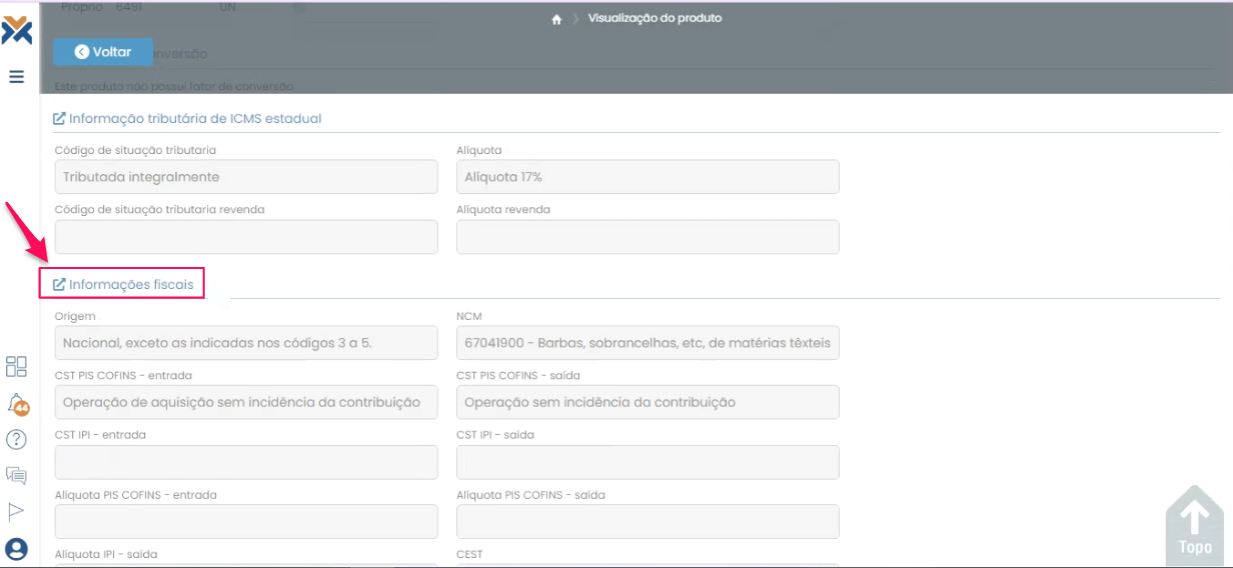Click the Origem field
This screenshot has width=1233, height=568.
tap(246, 343)
